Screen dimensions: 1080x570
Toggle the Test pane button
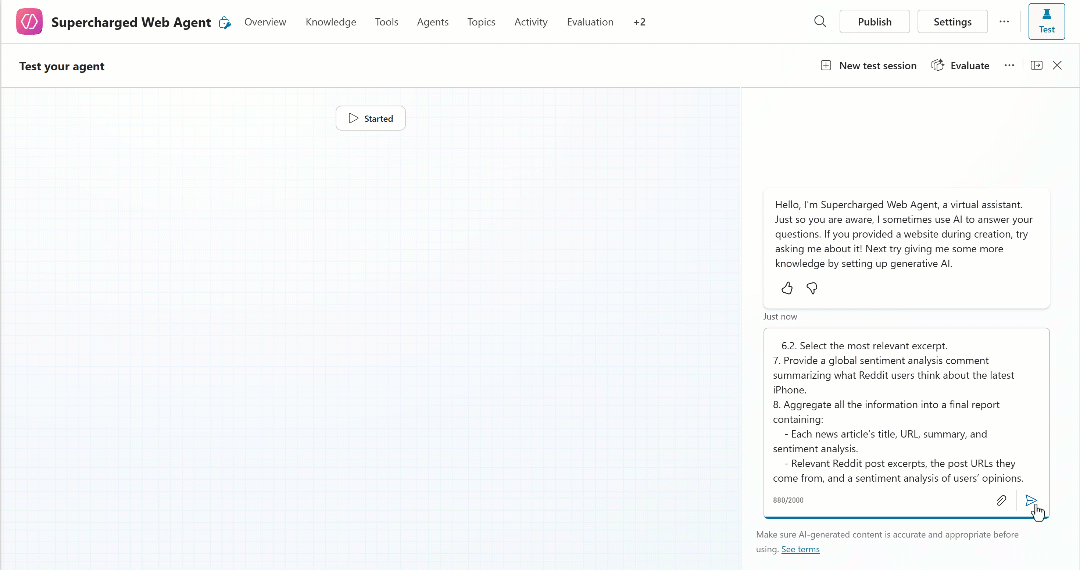click(1046, 22)
